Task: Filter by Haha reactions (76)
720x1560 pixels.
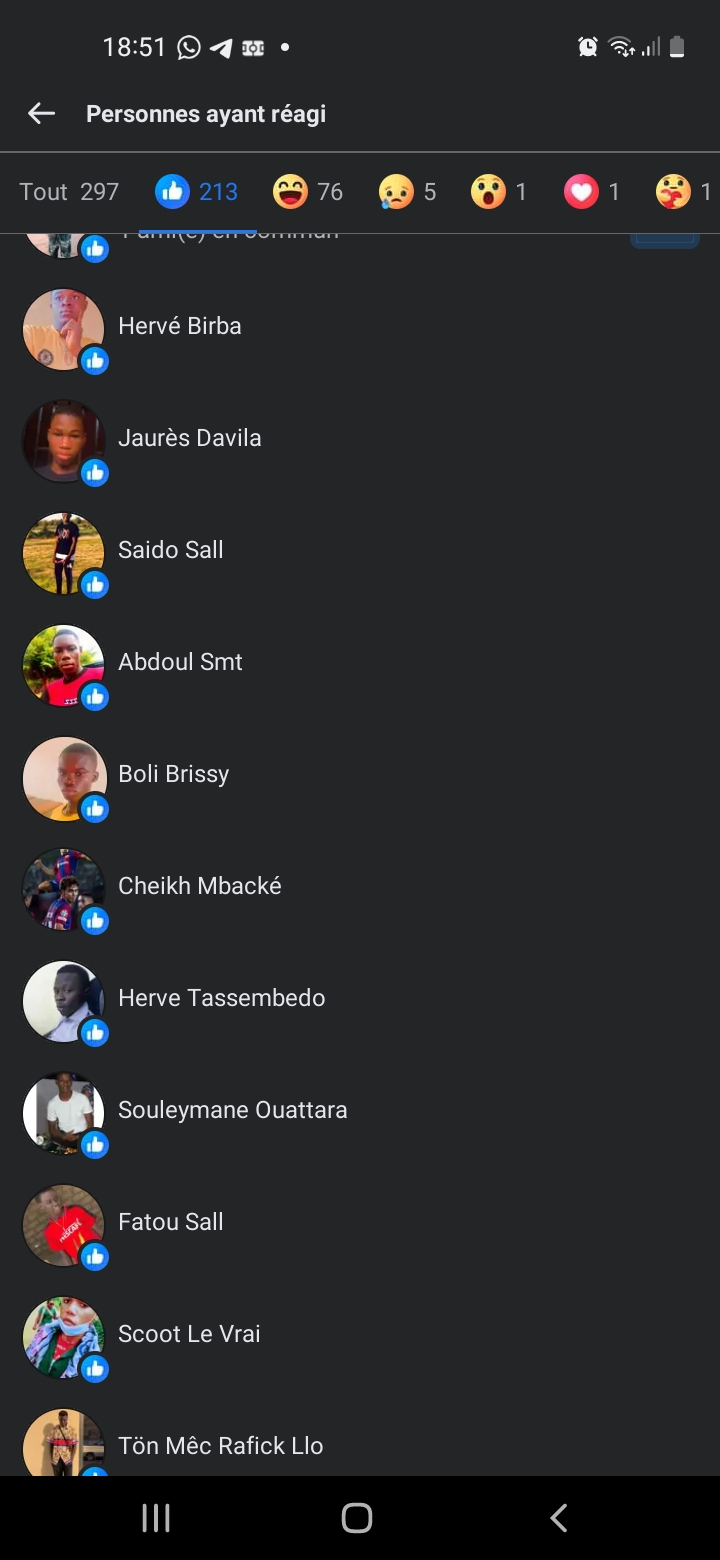Action: 308,191
